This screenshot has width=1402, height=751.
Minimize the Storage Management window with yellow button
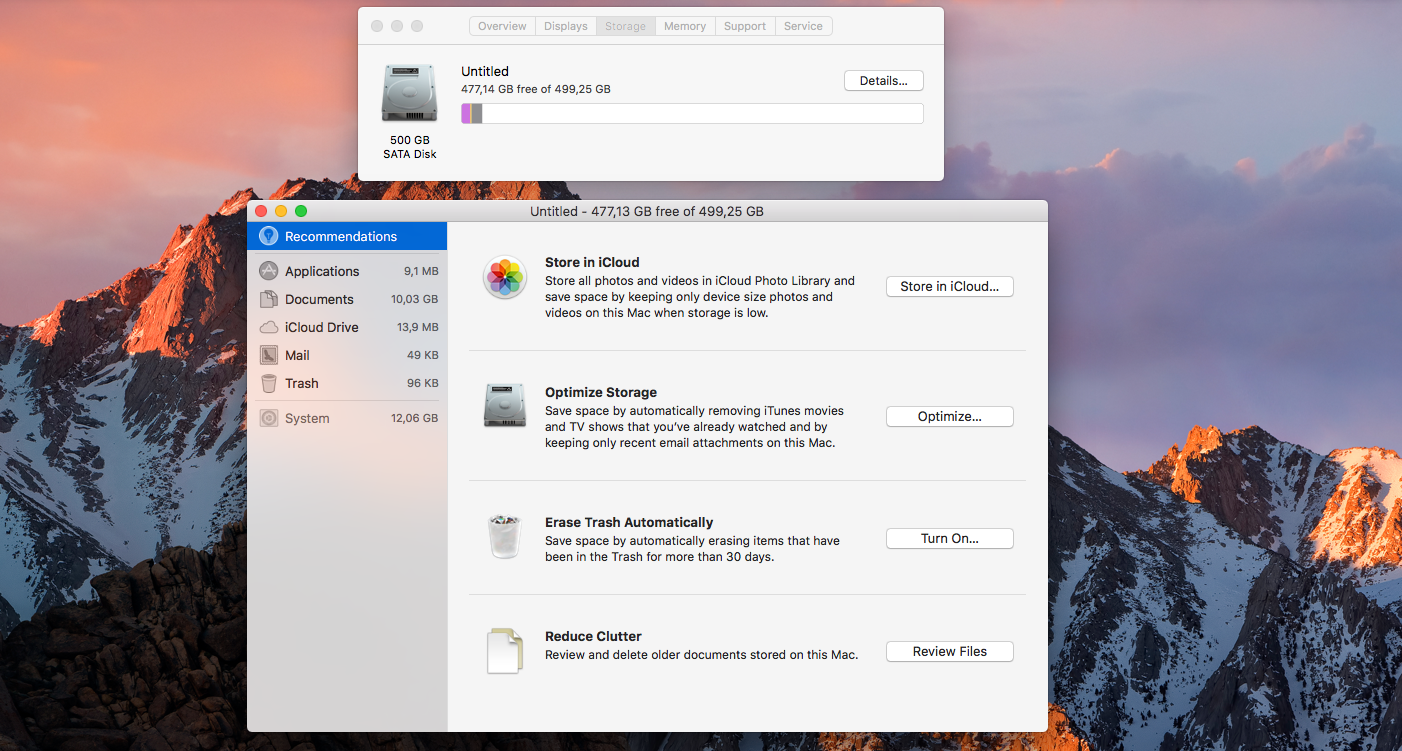coord(281,211)
